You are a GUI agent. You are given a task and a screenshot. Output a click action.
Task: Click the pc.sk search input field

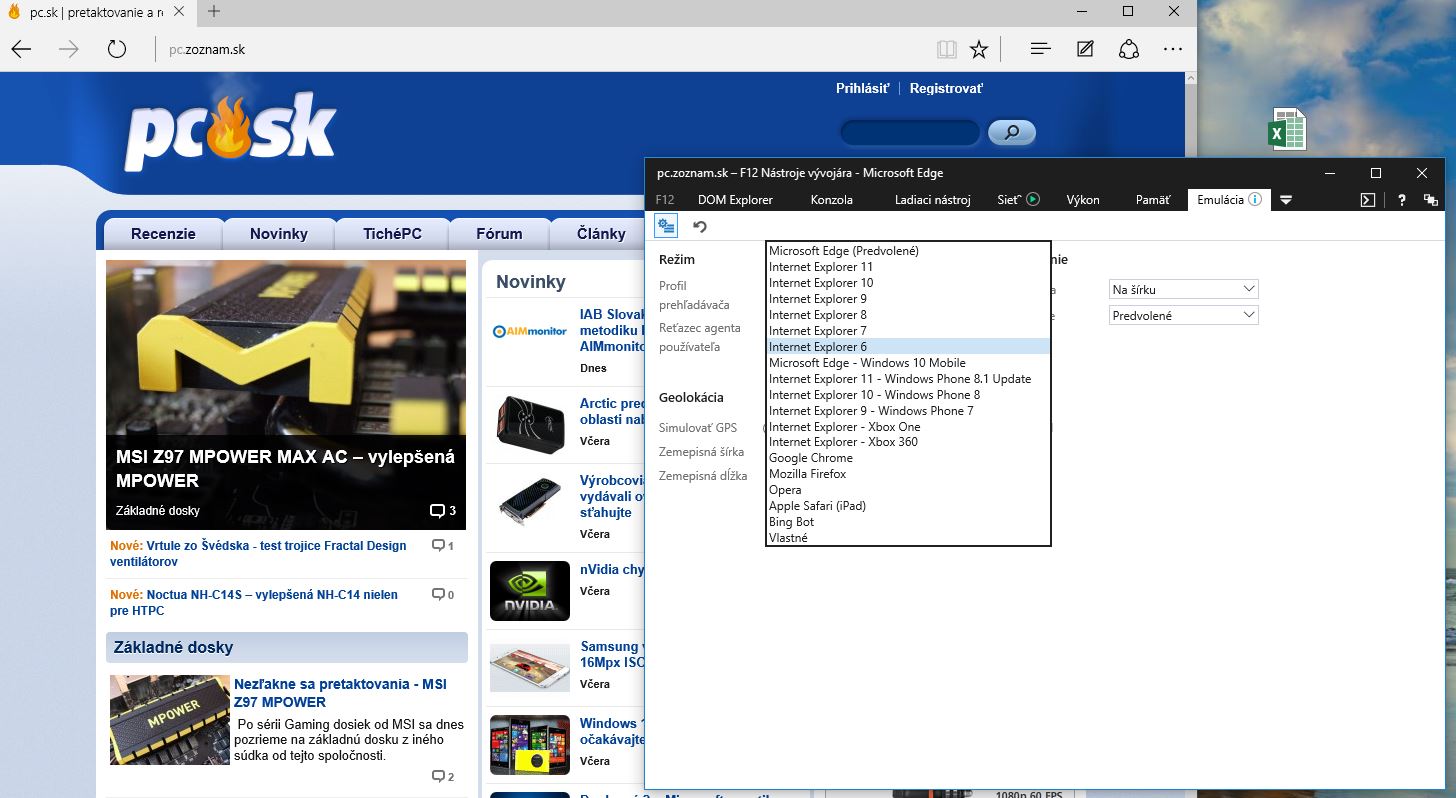point(910,132)
